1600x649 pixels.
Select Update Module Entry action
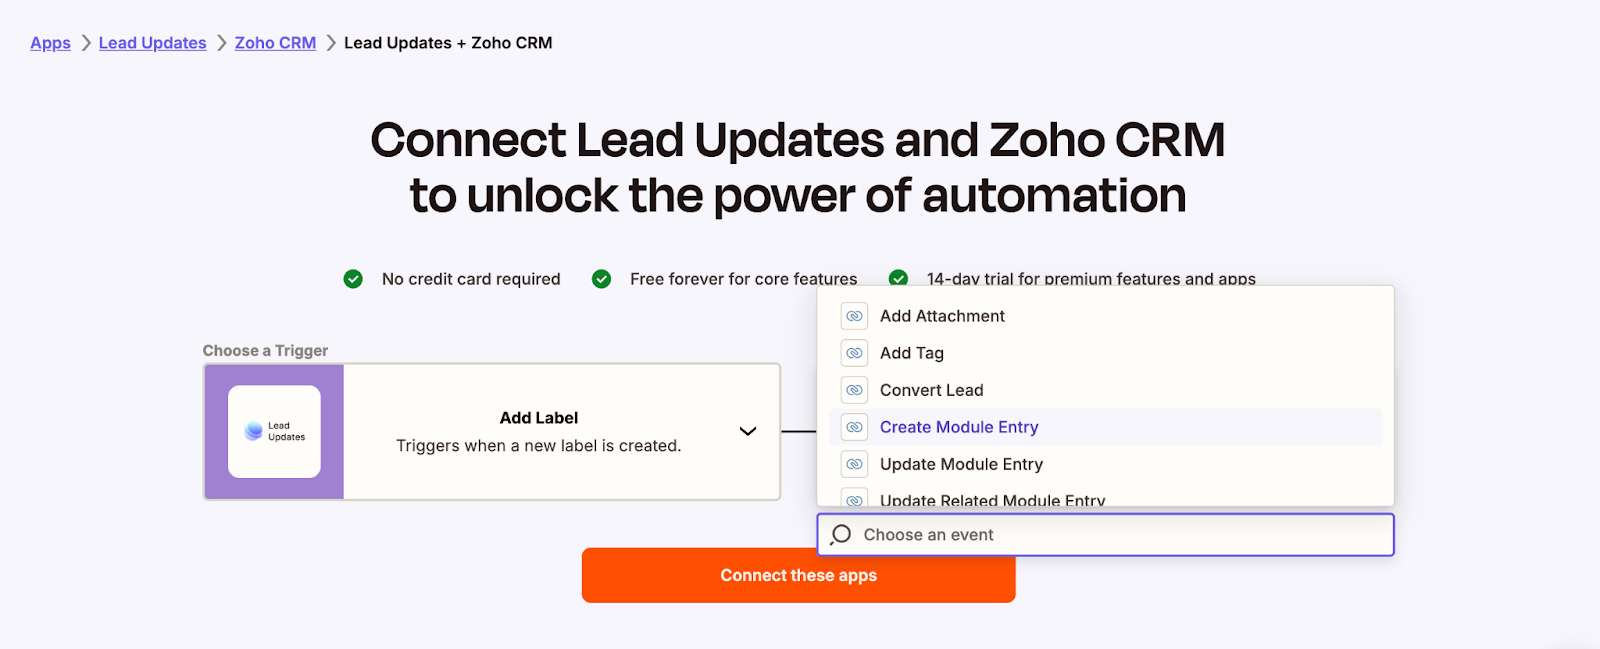961,464
